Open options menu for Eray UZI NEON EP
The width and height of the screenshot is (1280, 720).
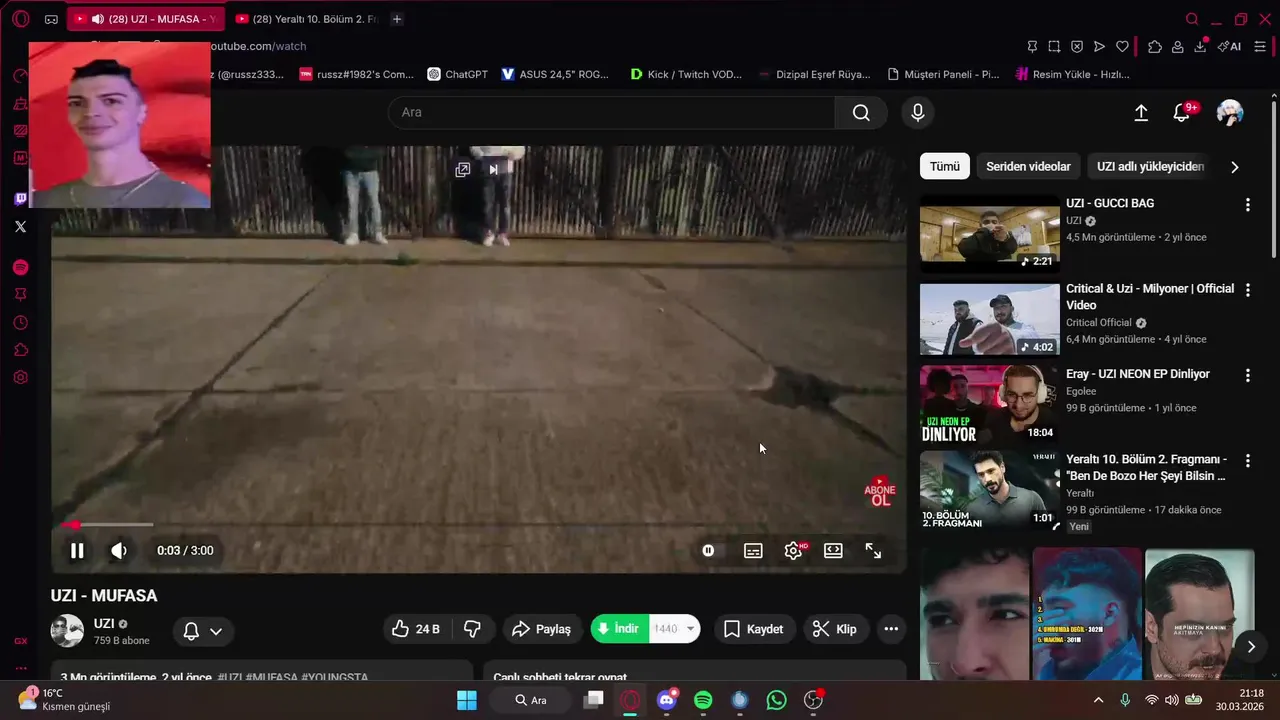click(x=1247, y=375)
